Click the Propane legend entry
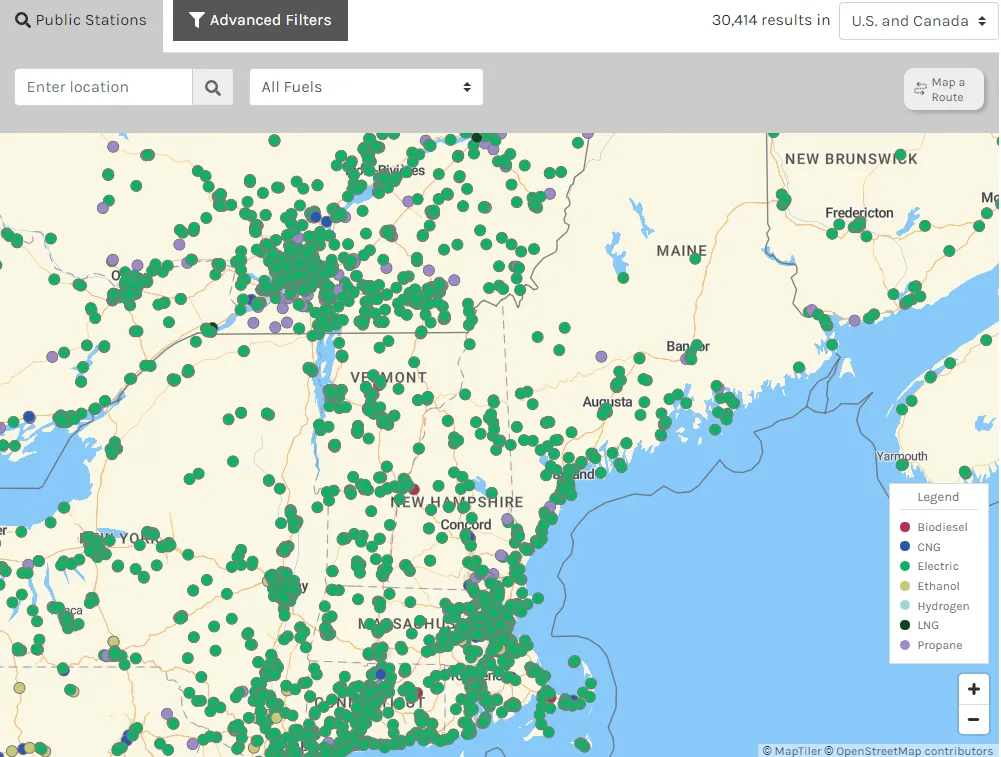 point(931,645)
